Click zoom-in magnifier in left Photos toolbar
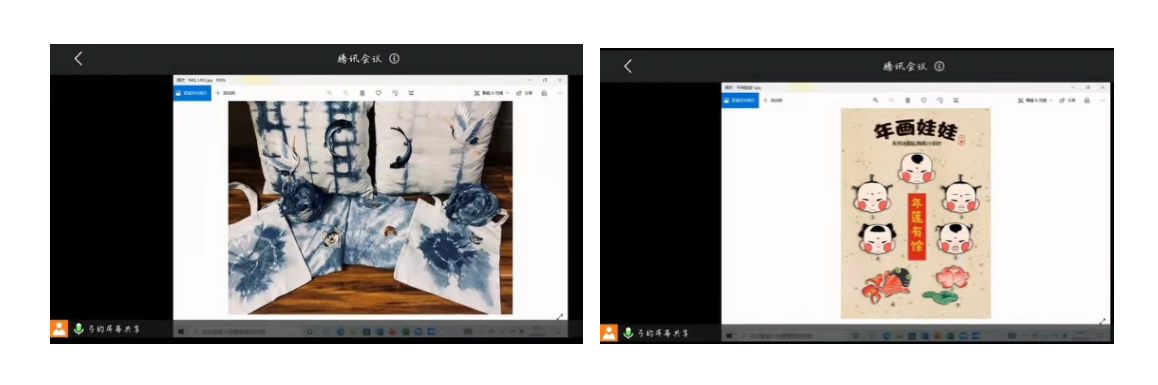This screenshot has height=385, width=1158. point(329,93)
